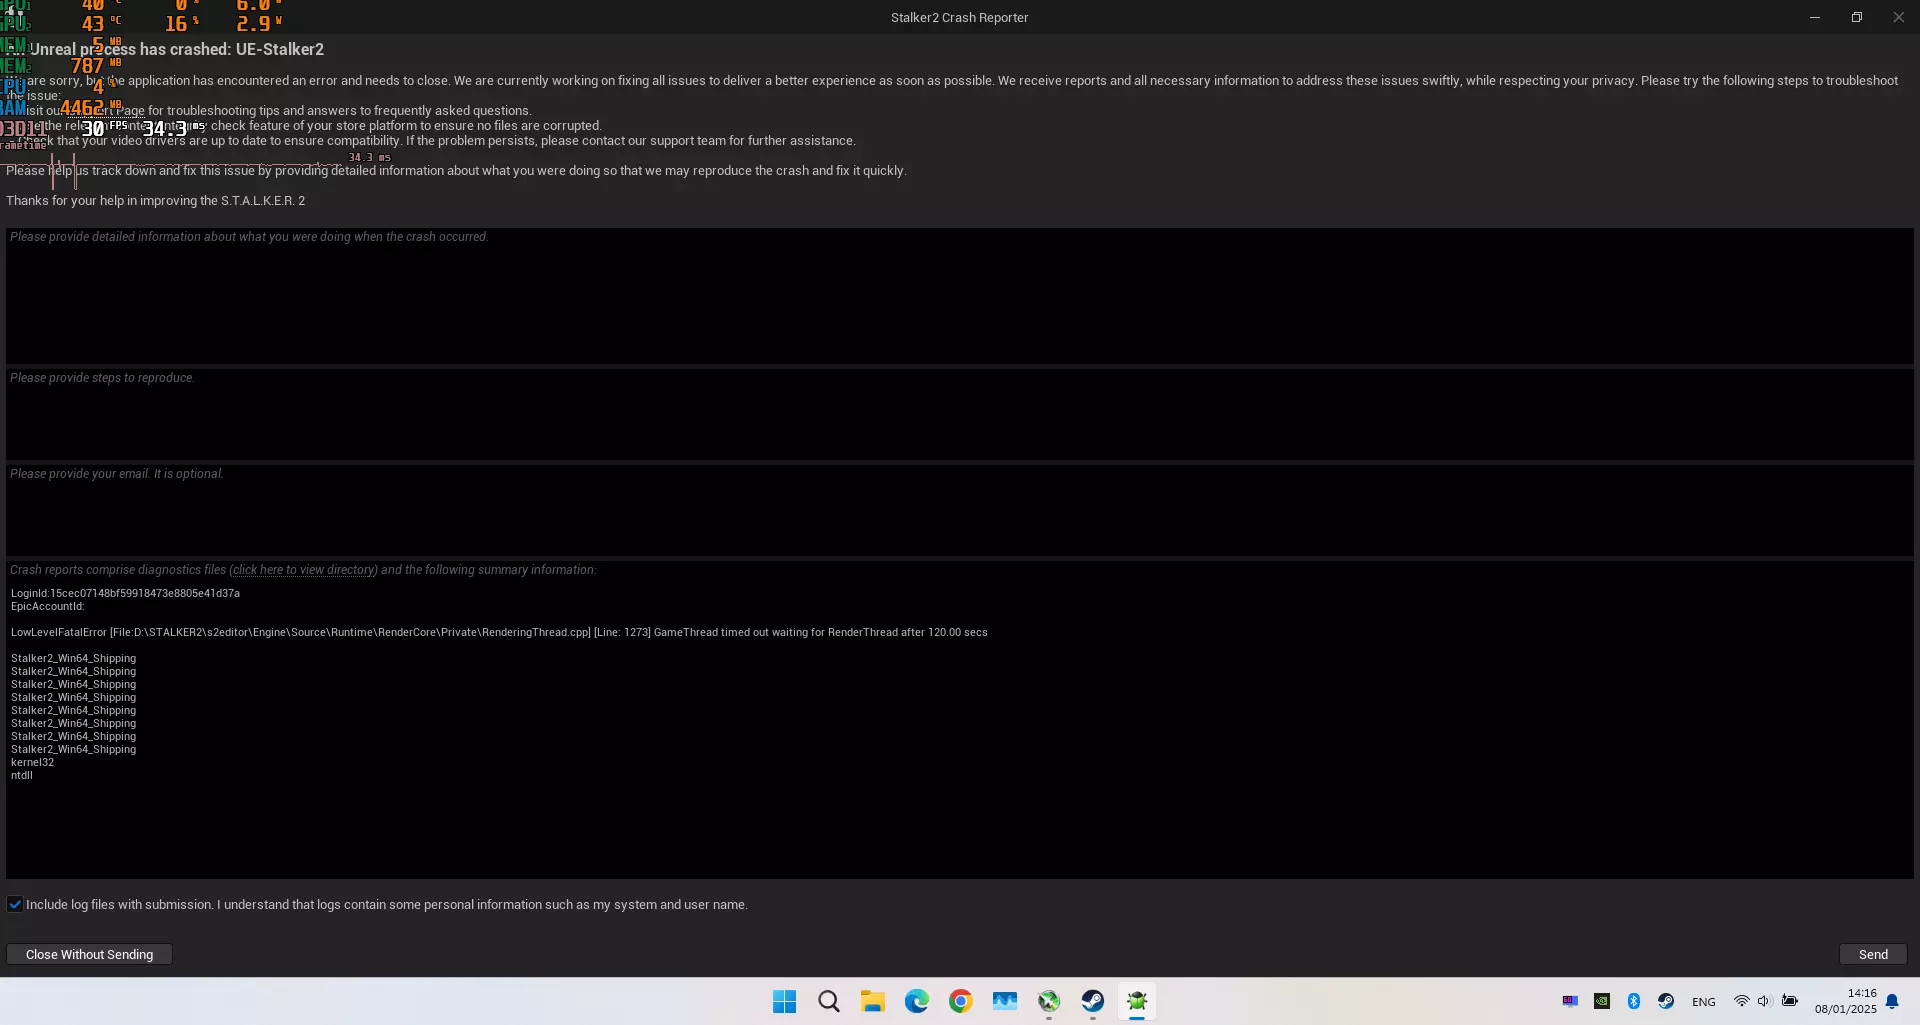Select the kernel32 entry in crash summary
The height and width of the screenshot is (1025, 1920).
point(32,762)
